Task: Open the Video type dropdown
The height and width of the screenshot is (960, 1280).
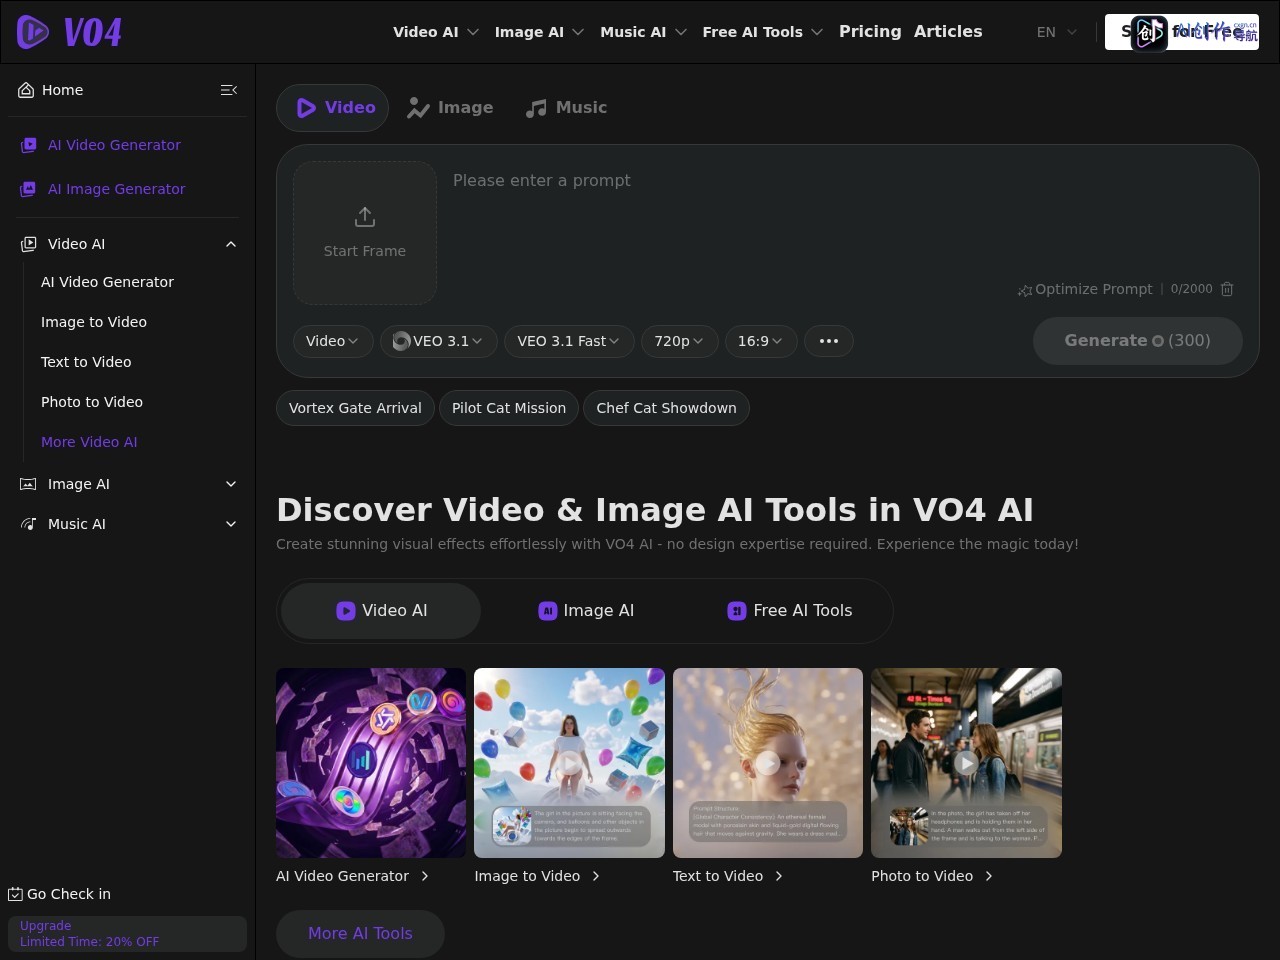Action: tap(333, 341)
